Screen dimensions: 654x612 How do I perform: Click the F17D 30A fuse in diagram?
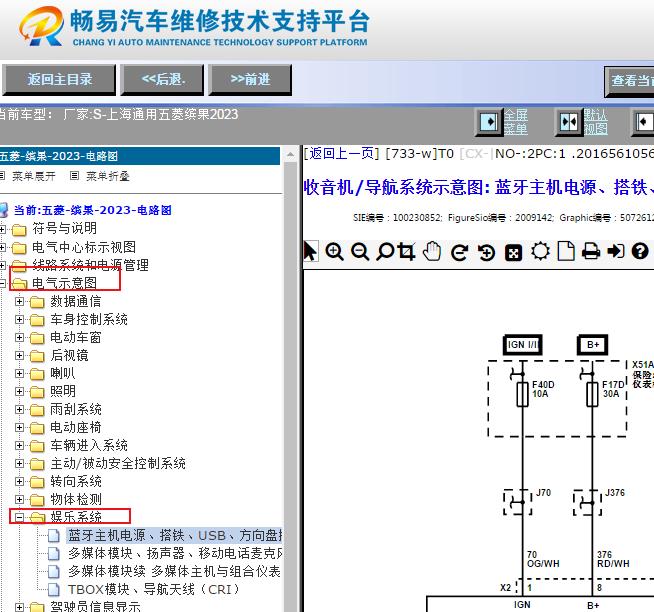point(592,394)
